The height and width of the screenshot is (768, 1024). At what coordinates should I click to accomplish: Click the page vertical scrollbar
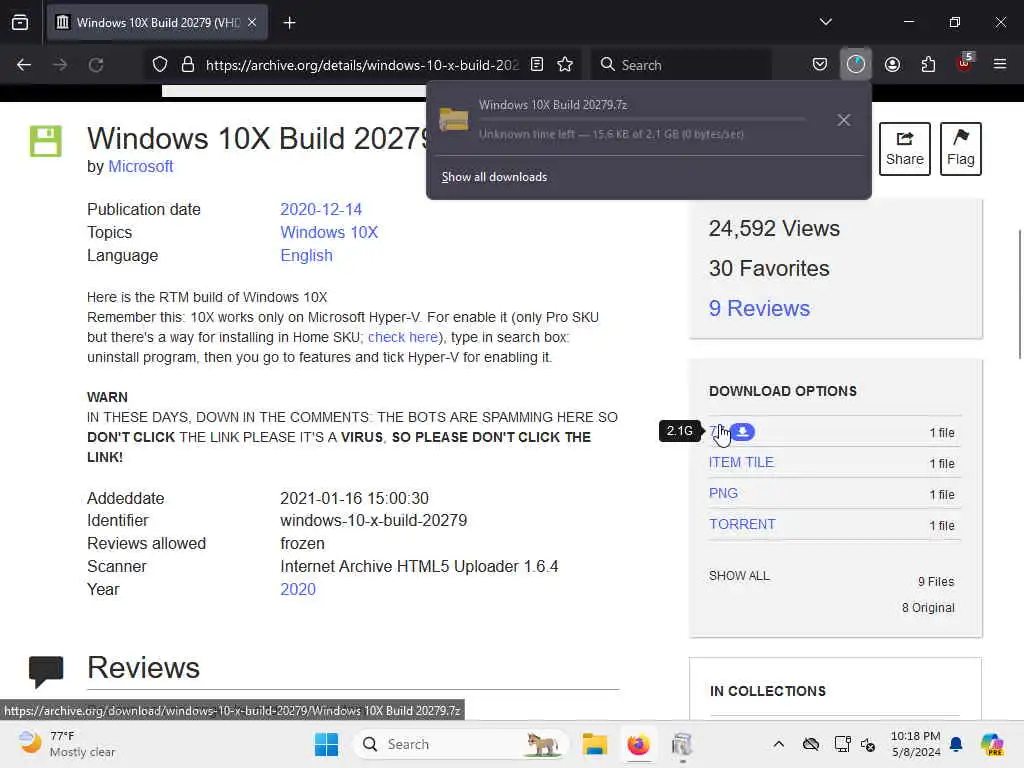pos(1019,294)
